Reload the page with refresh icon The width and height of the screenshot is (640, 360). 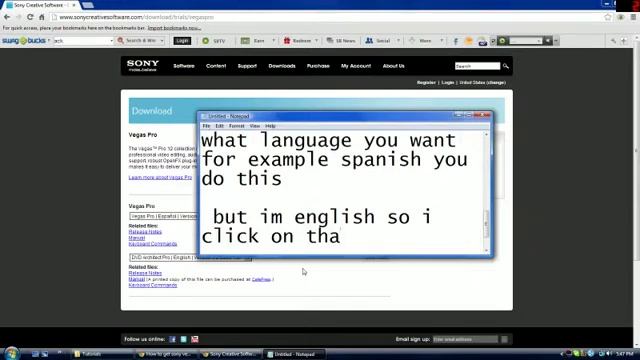pos(30,17)
